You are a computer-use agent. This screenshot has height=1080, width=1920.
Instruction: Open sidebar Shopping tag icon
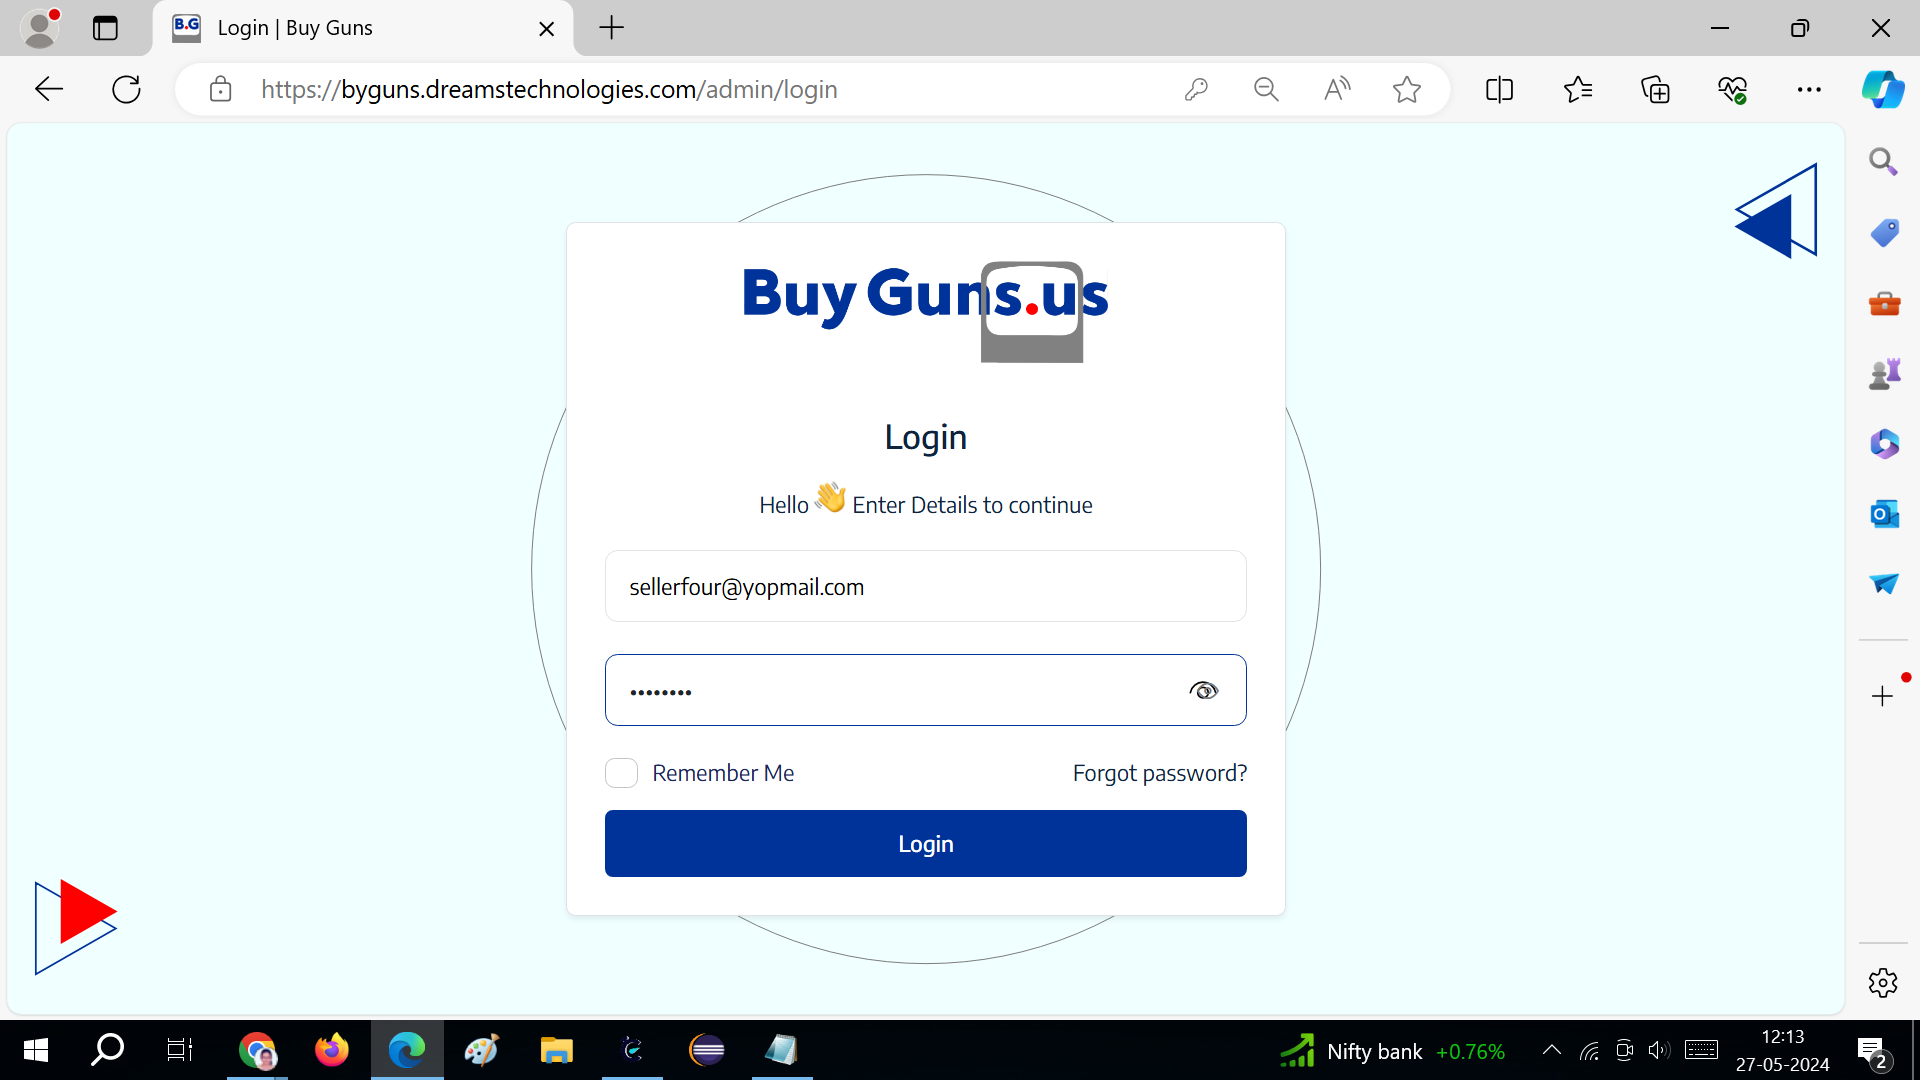click(1884, 233)
